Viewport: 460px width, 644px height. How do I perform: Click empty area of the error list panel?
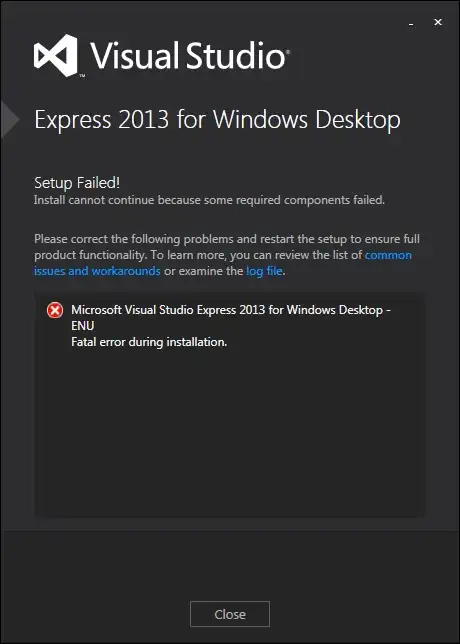(232, 431)
